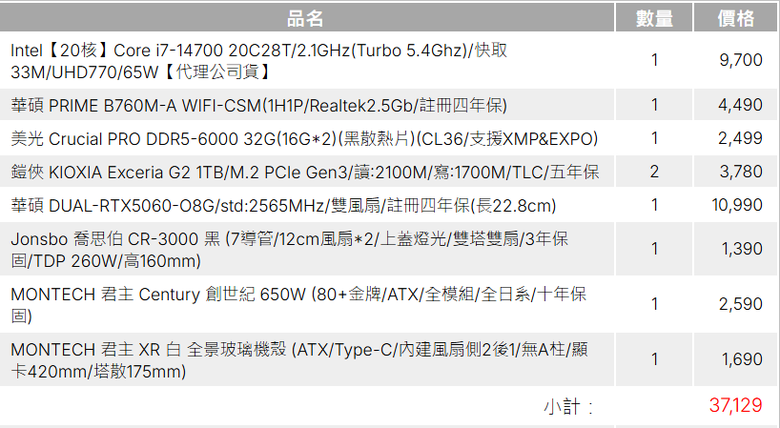Viewport: 780px width, 428px height.
Task: Click the 1,690 case price cell
Action: click(x=736, y=359)
